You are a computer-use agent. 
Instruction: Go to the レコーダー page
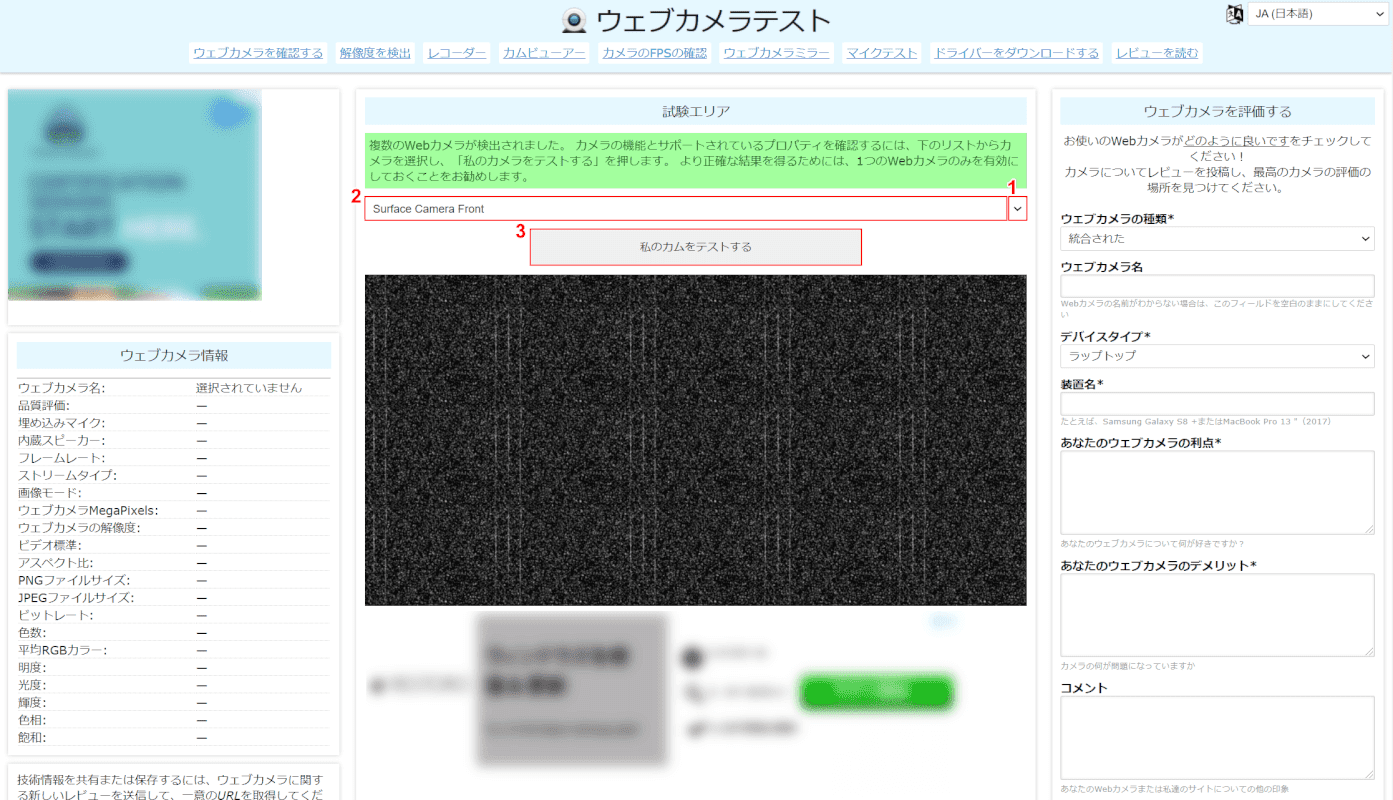coord(457,53)
